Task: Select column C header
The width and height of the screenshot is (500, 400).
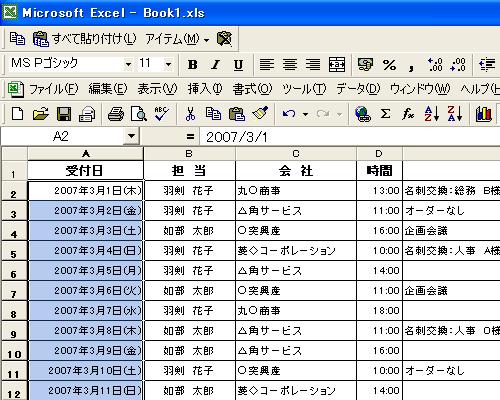Action: tap(296, 154)
